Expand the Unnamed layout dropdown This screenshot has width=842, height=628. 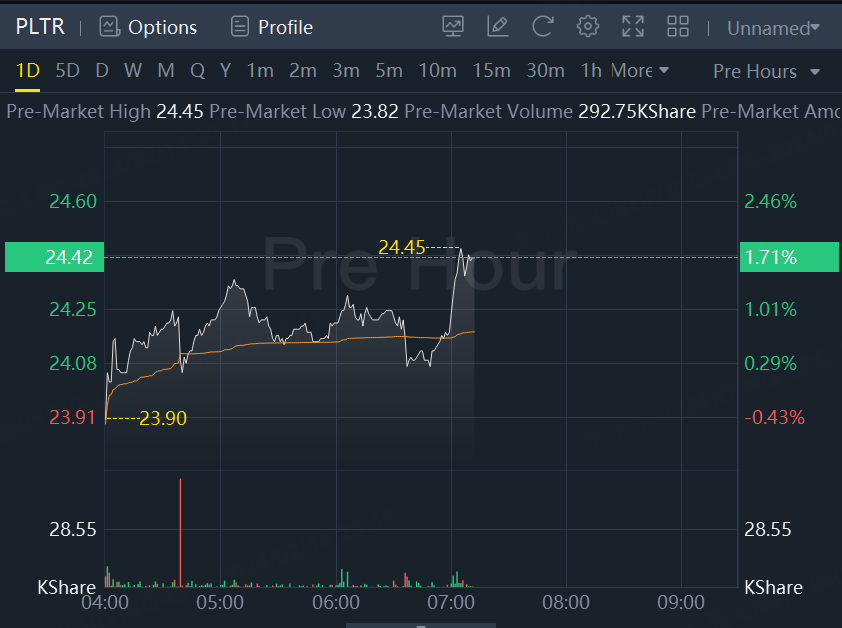pos(773,28)
